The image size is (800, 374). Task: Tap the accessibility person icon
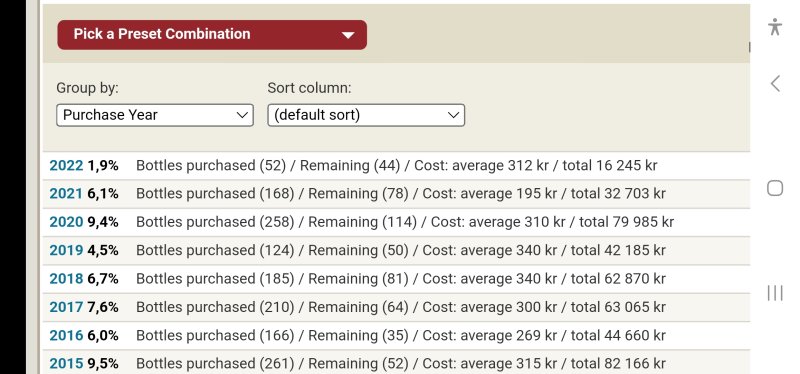click(774, 27)
